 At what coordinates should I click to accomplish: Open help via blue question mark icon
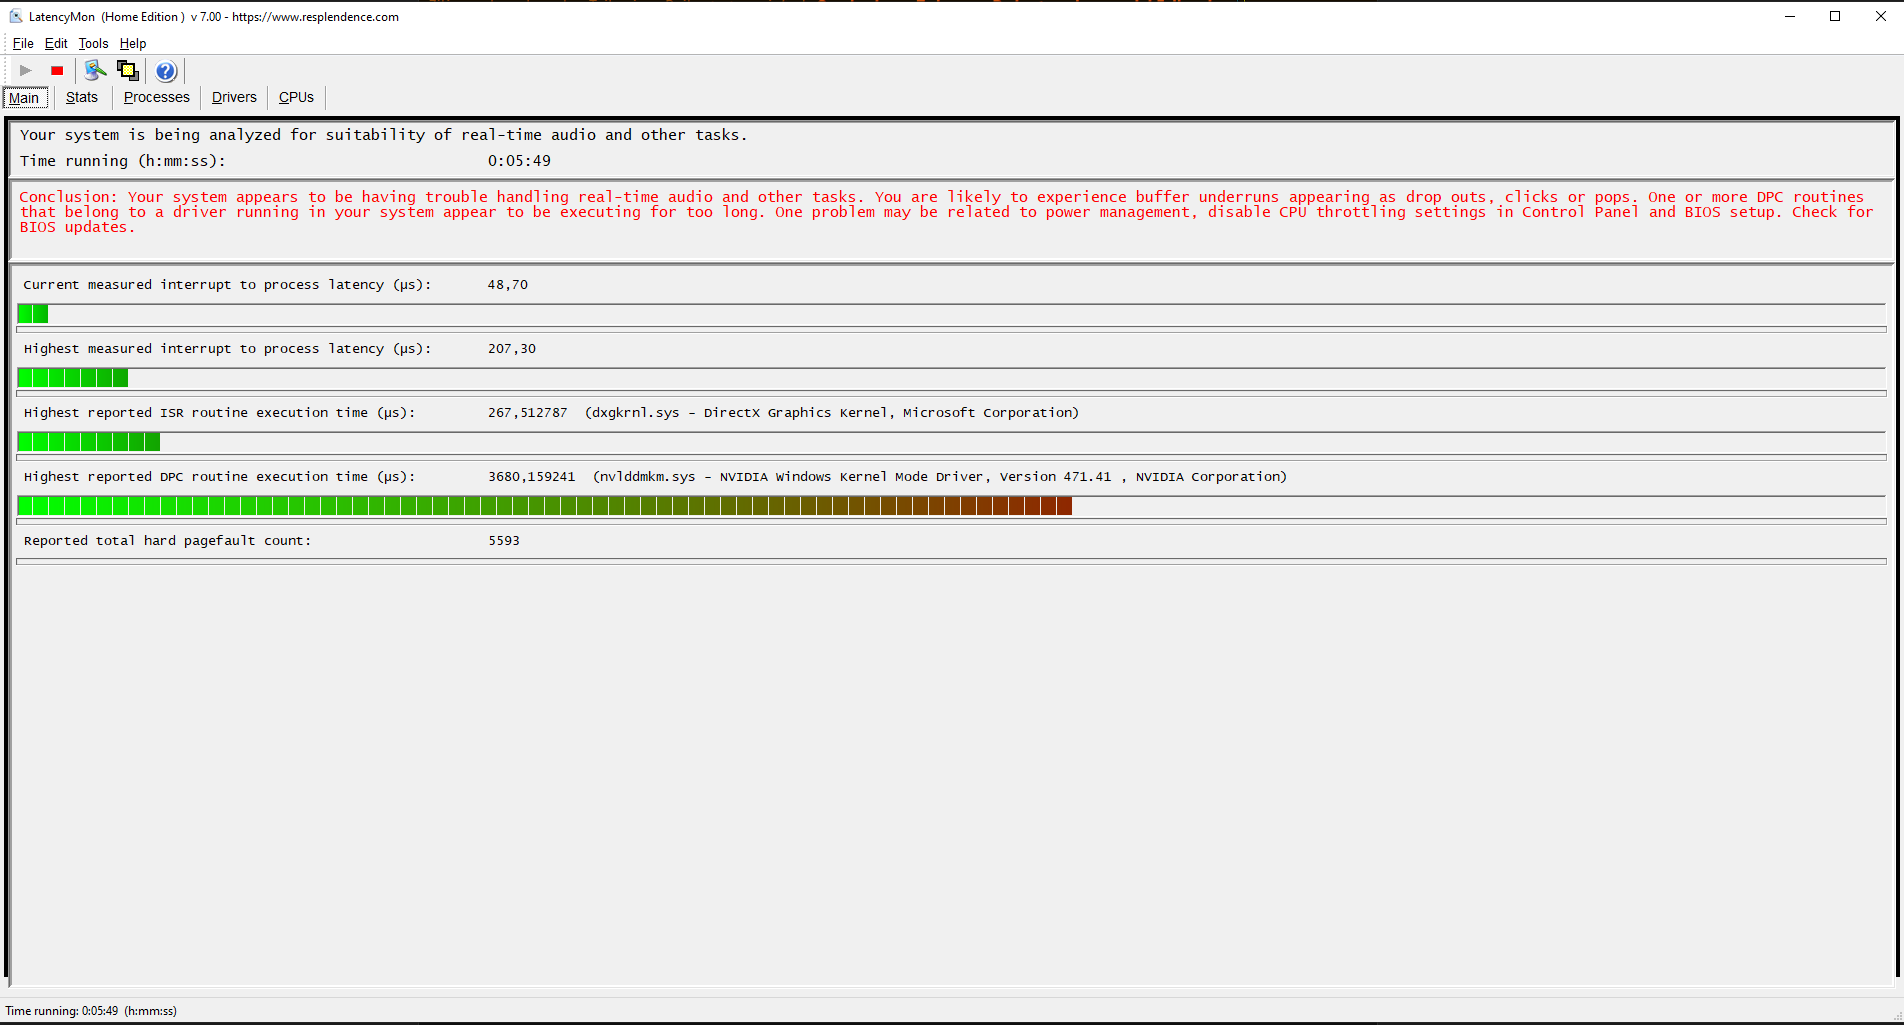(166, 71)
